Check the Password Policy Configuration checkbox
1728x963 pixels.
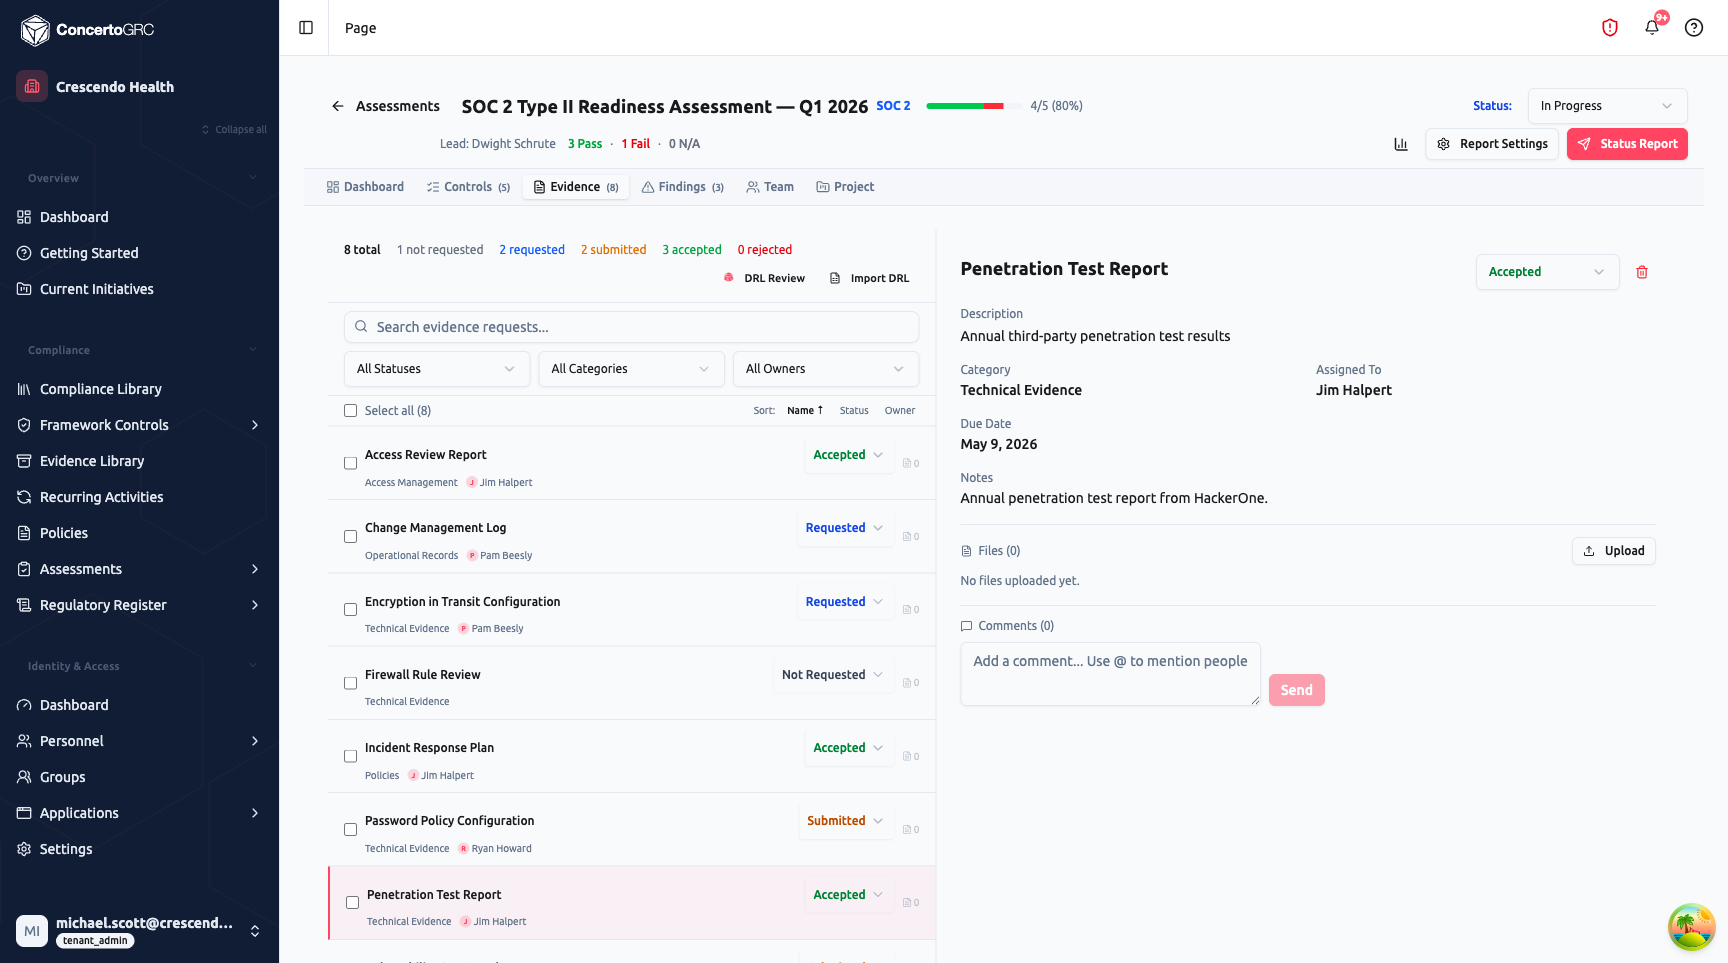coord(350,830)
